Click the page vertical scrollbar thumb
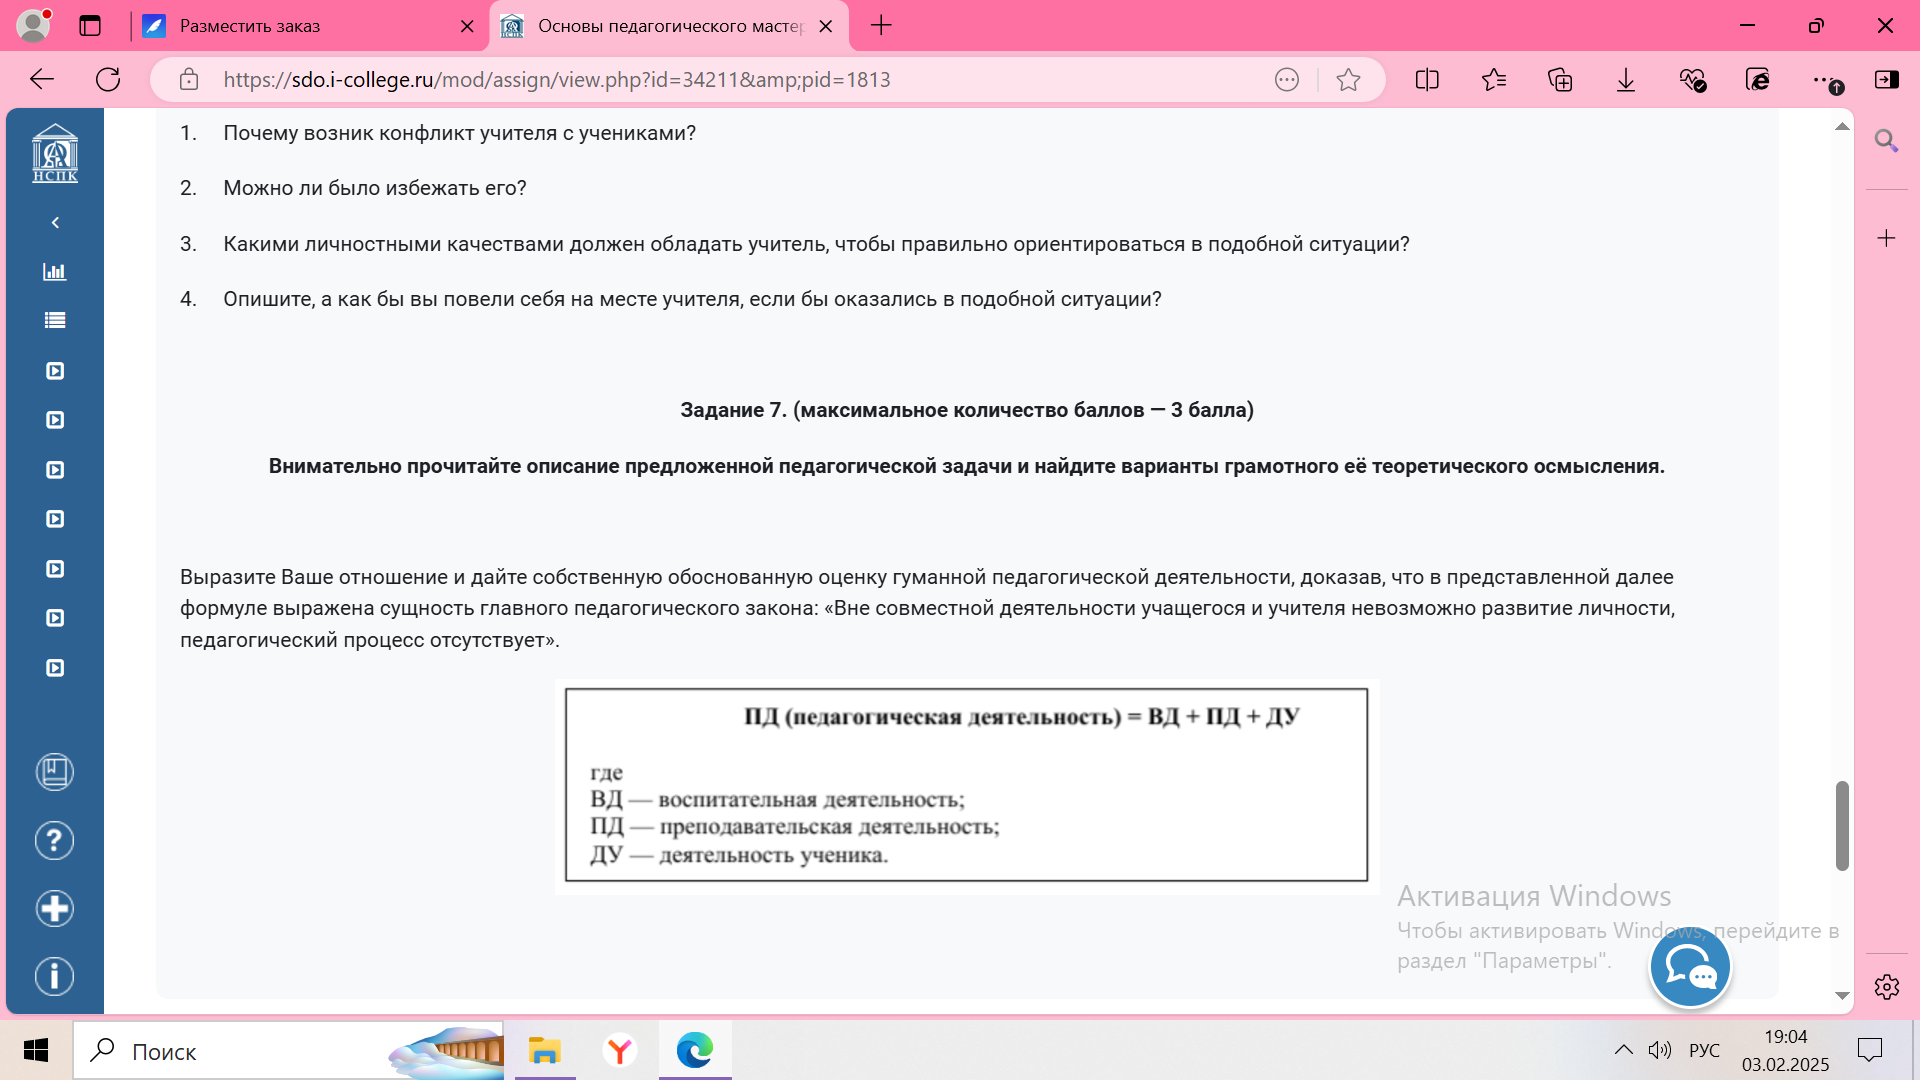Viewport: 1920px width, 1080px height. [x=1842, y=826]
